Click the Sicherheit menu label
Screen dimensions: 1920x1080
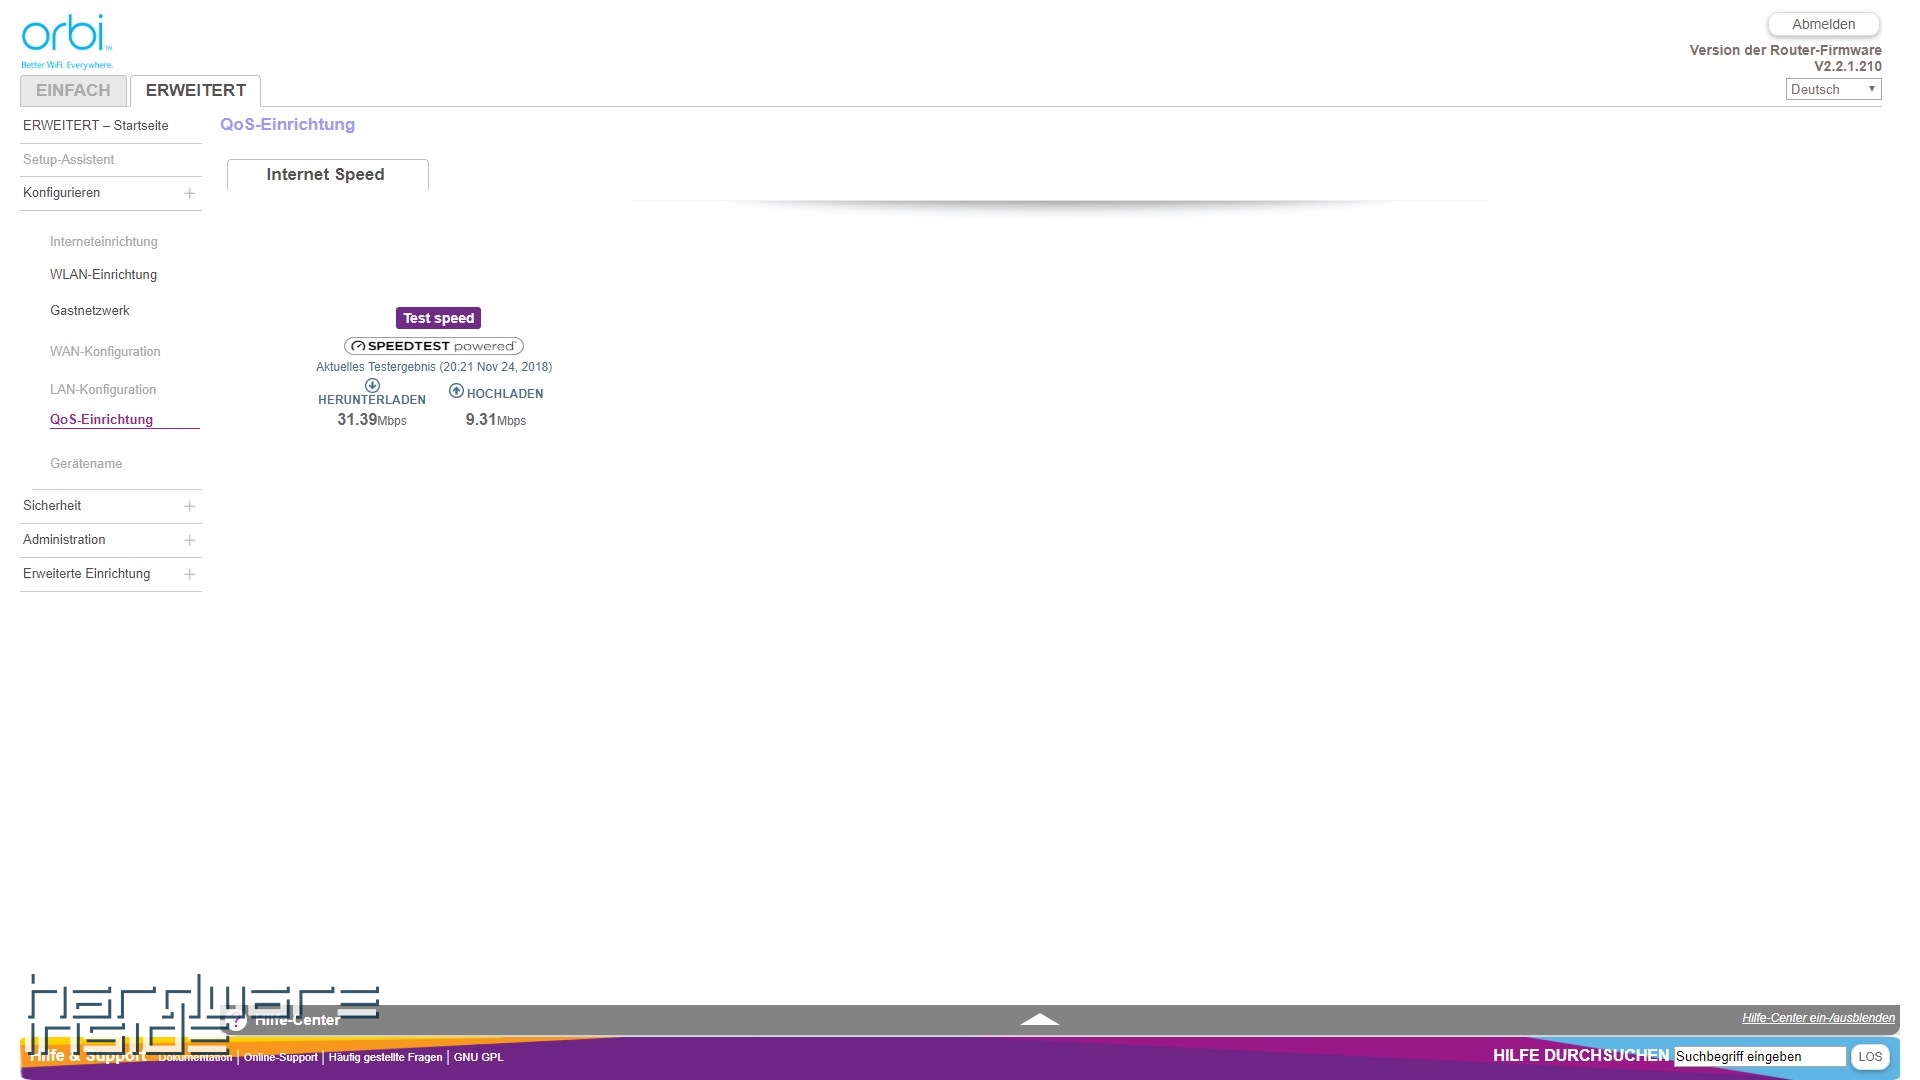click(52, 505)
